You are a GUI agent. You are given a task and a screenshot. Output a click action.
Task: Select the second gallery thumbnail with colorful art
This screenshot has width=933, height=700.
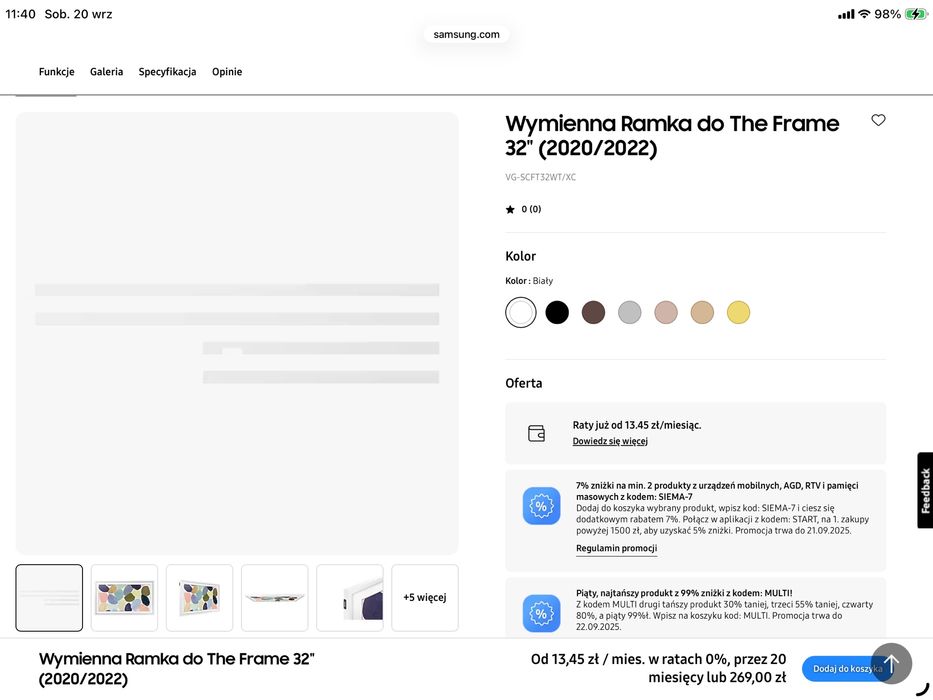point(125,598)
